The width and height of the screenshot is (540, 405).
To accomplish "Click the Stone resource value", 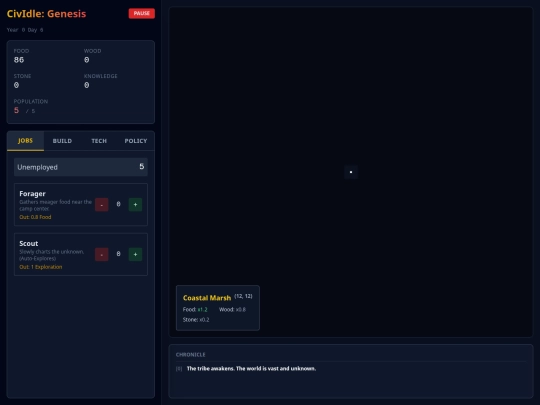I will point(16,85).
